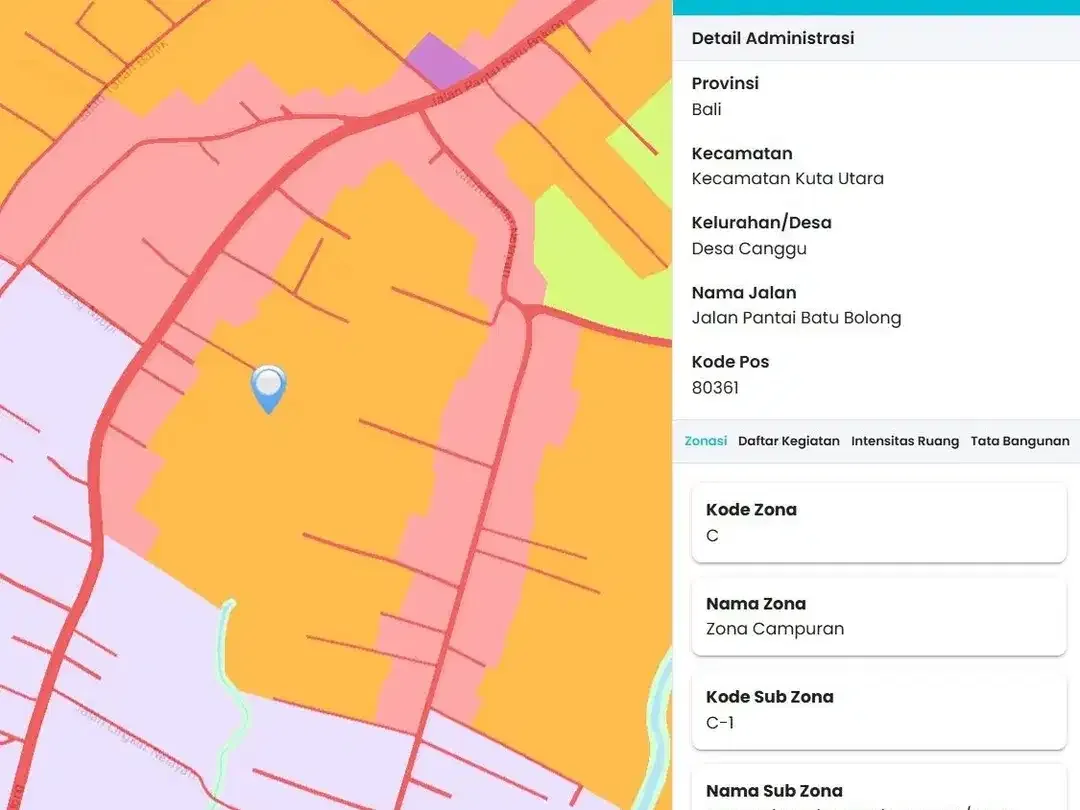This screenshot has width=1080, height=810.
Task: Click the postal code 80361
Action: [715, 388]
